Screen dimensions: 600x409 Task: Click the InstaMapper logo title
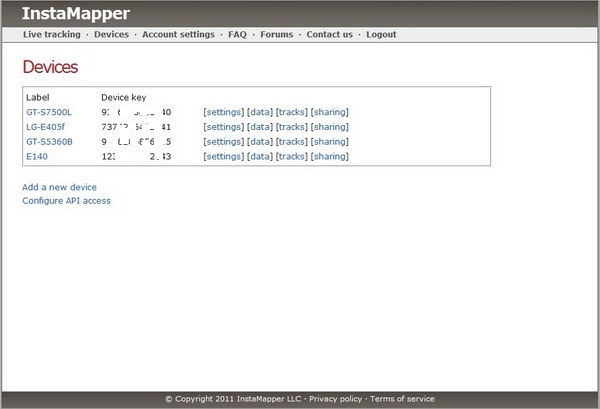76,14
